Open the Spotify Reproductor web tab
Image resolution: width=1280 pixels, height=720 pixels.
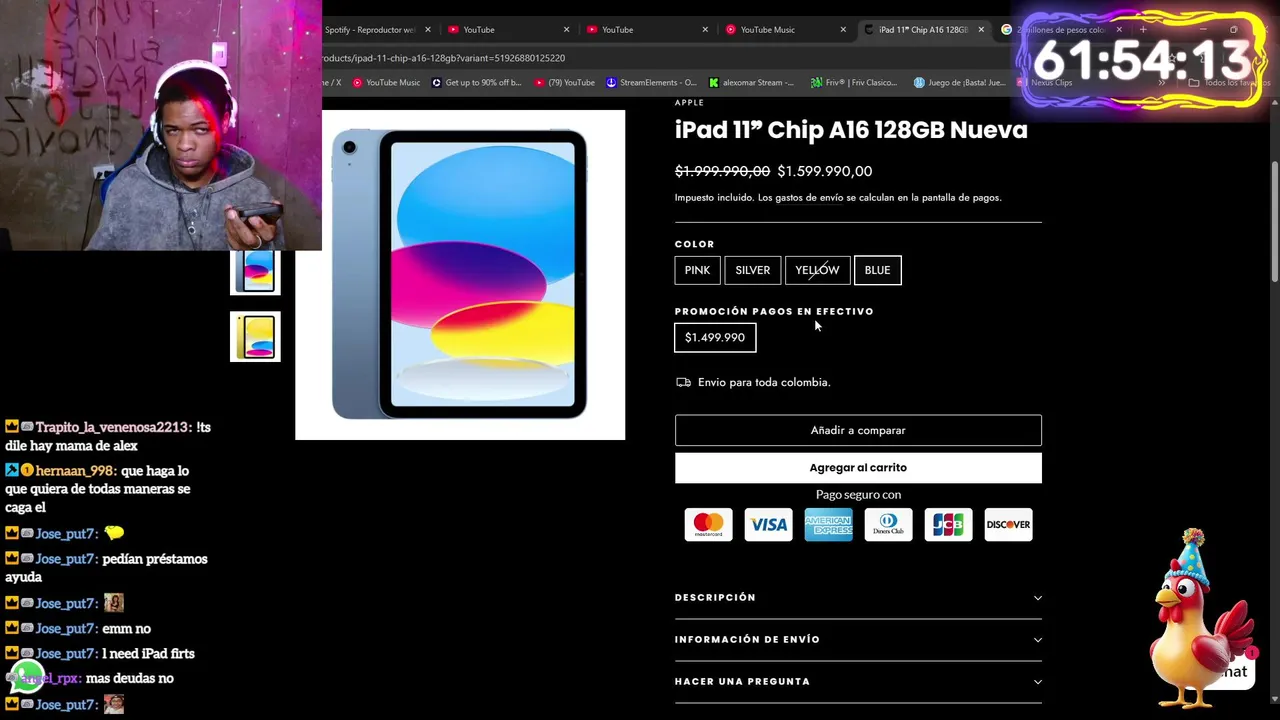pyautogui.click(x=370, y=30)
